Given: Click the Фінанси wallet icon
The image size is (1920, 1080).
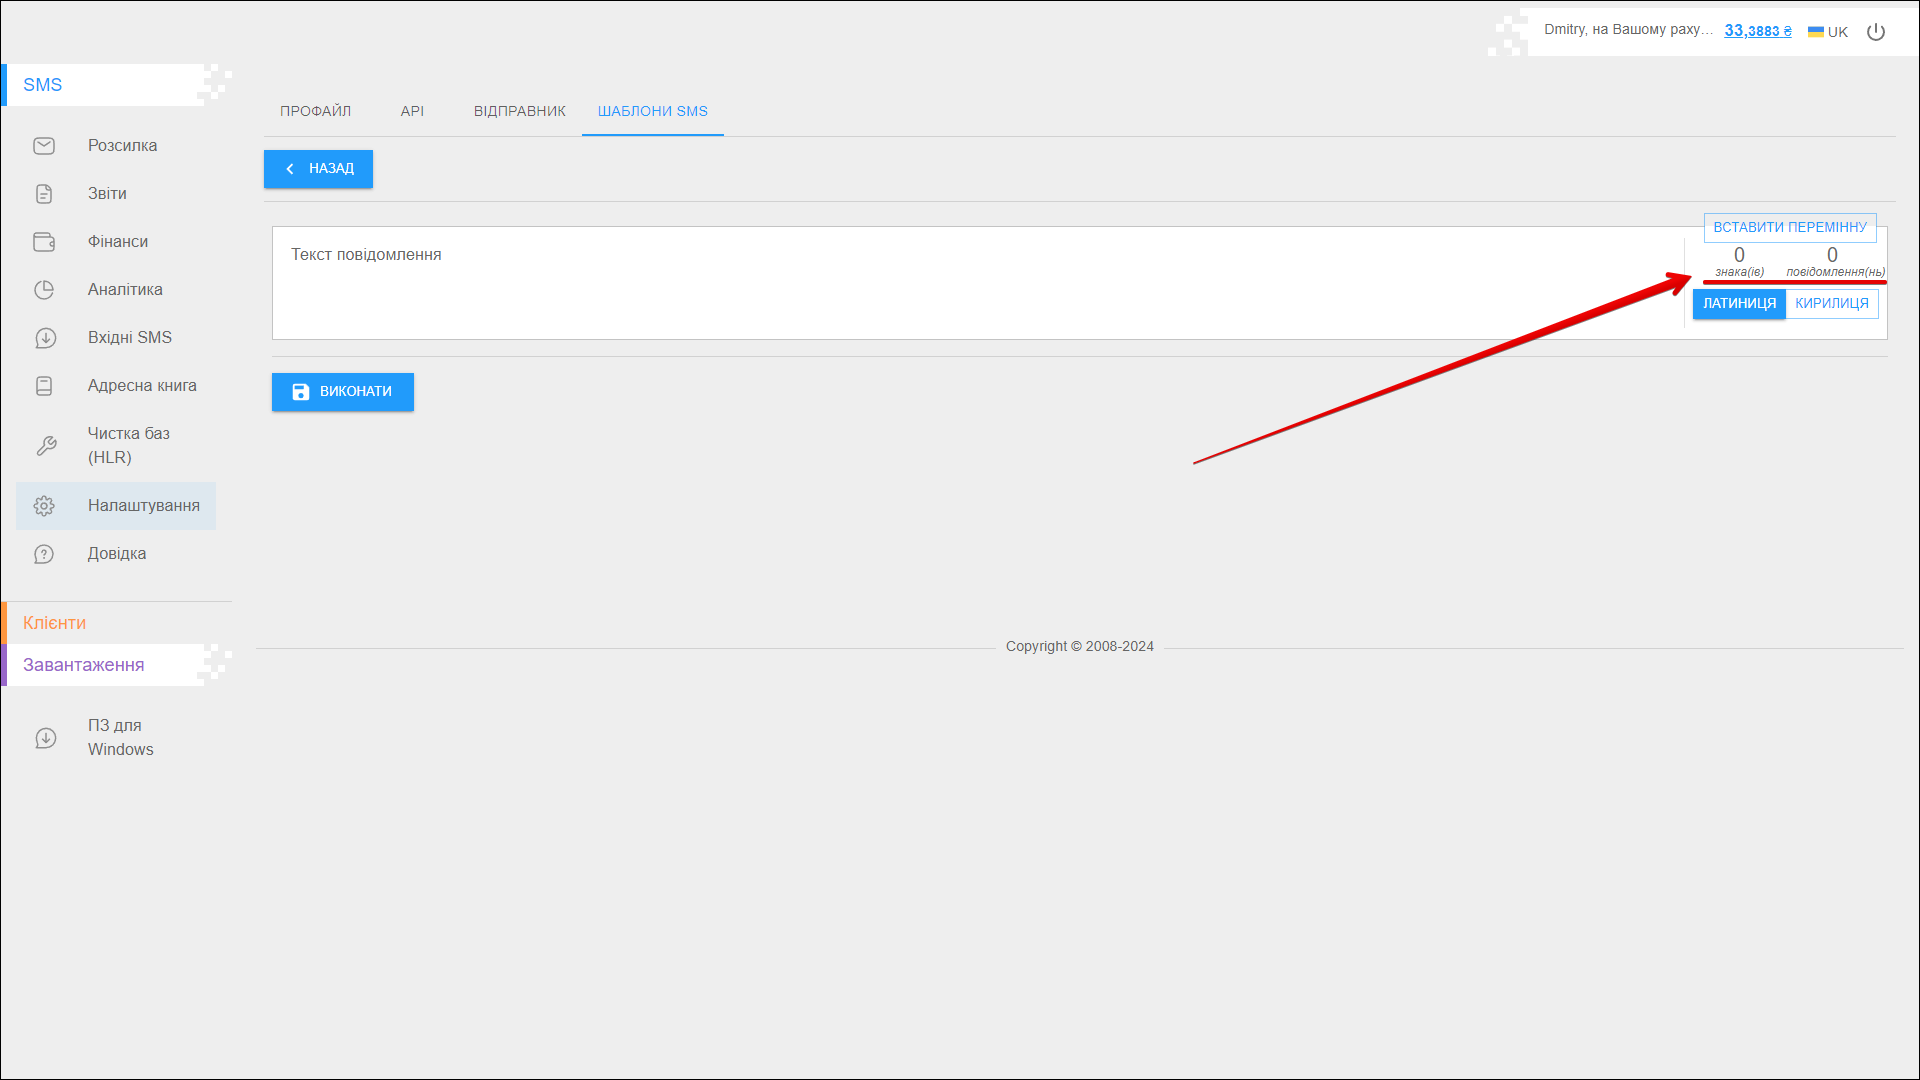Looking at the screenshot, I should [44, 242].
